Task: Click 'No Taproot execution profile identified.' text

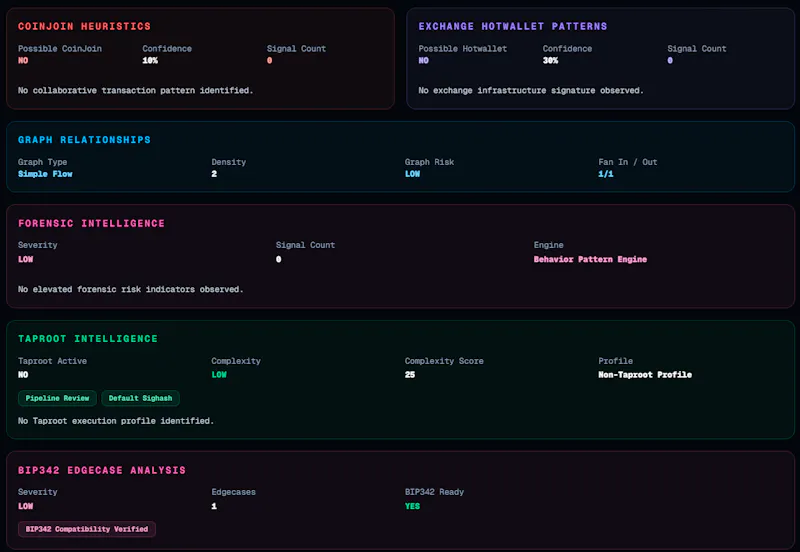Action: click(x=116, y=421)
